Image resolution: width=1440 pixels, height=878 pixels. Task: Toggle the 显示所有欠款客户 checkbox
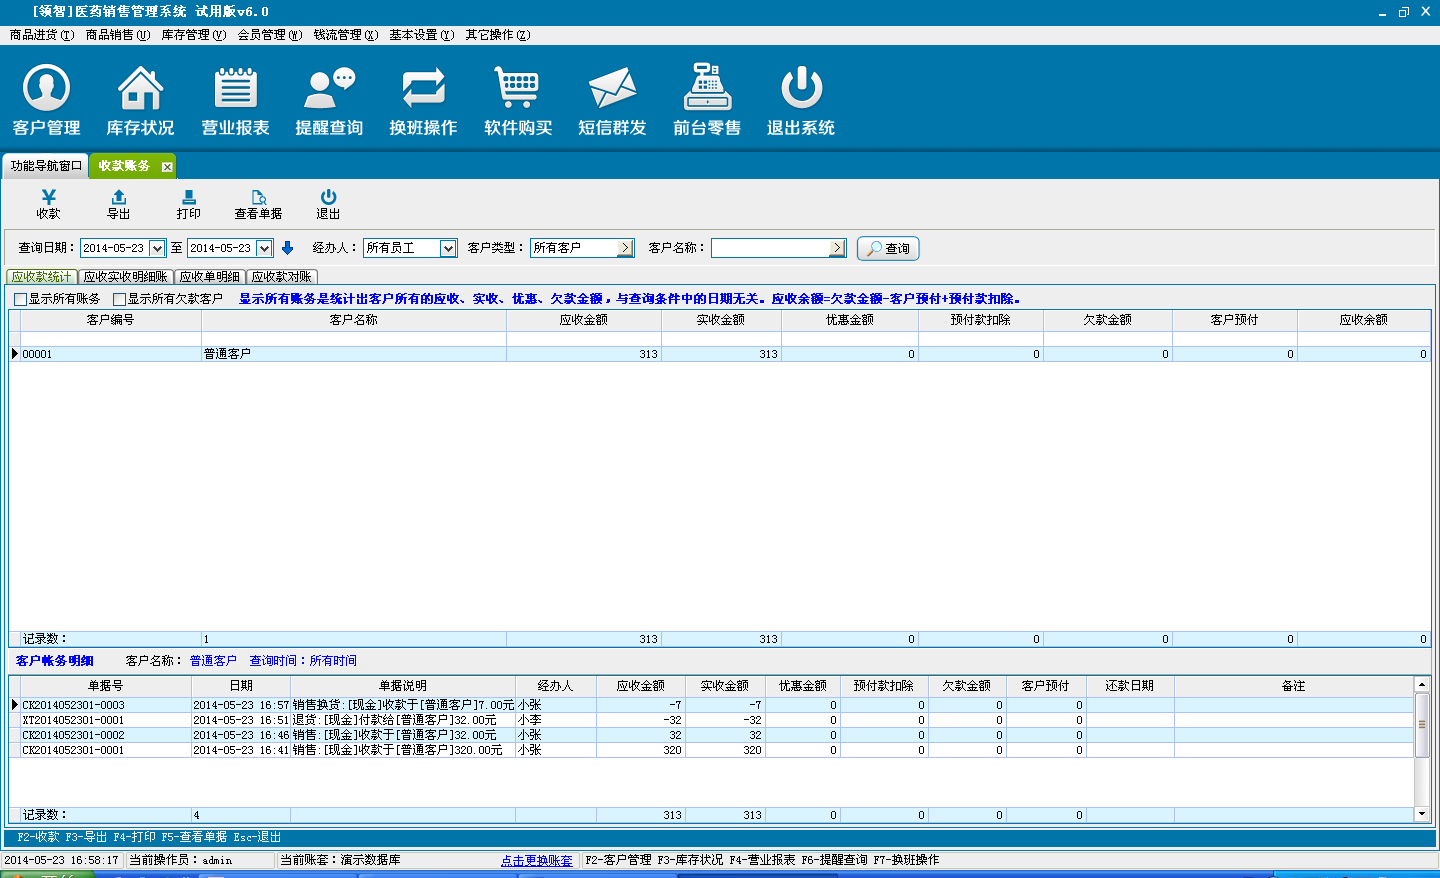tap(120, 299)
